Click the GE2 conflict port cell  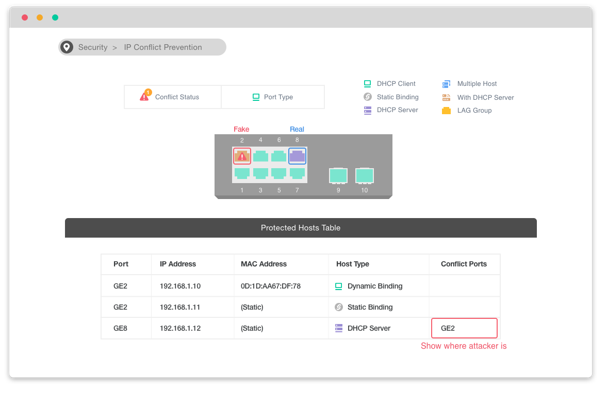coord(464,328)
